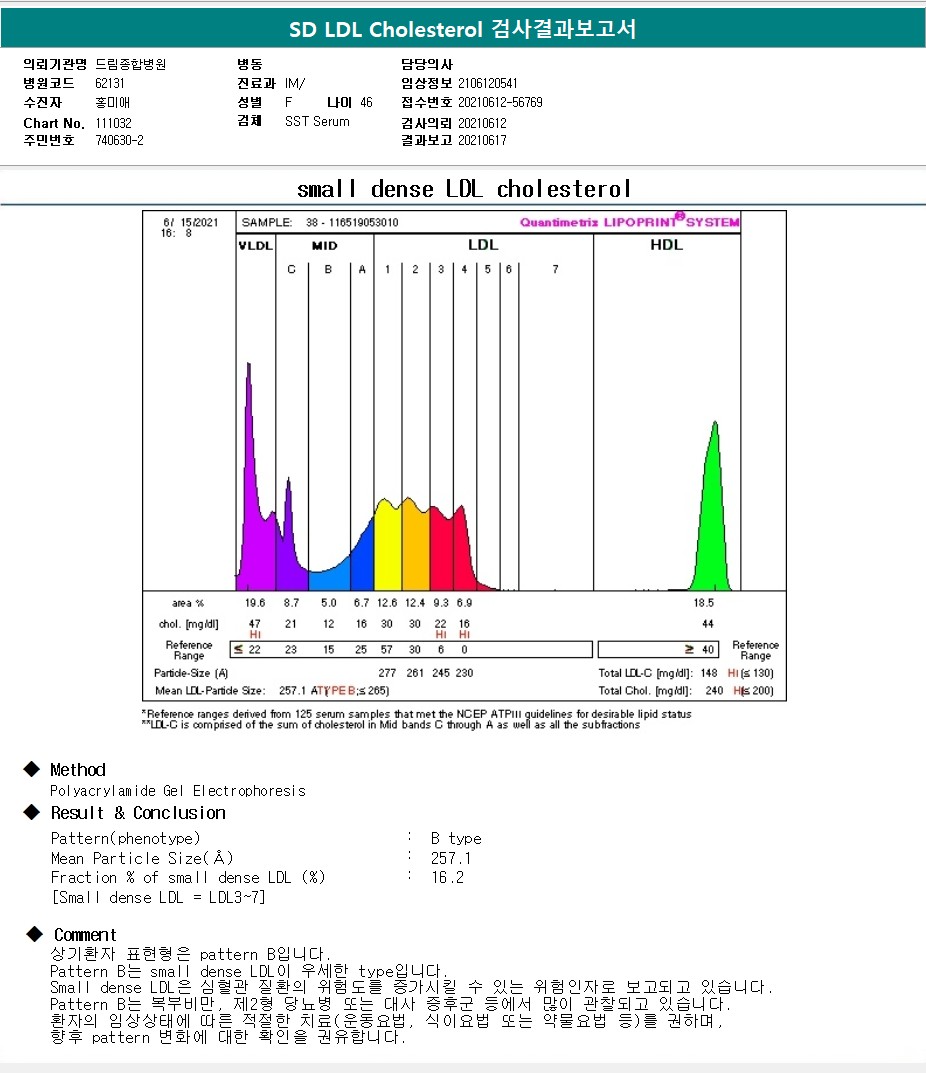
Task: Select the result report date '20210617'
Action: point(482,140)
